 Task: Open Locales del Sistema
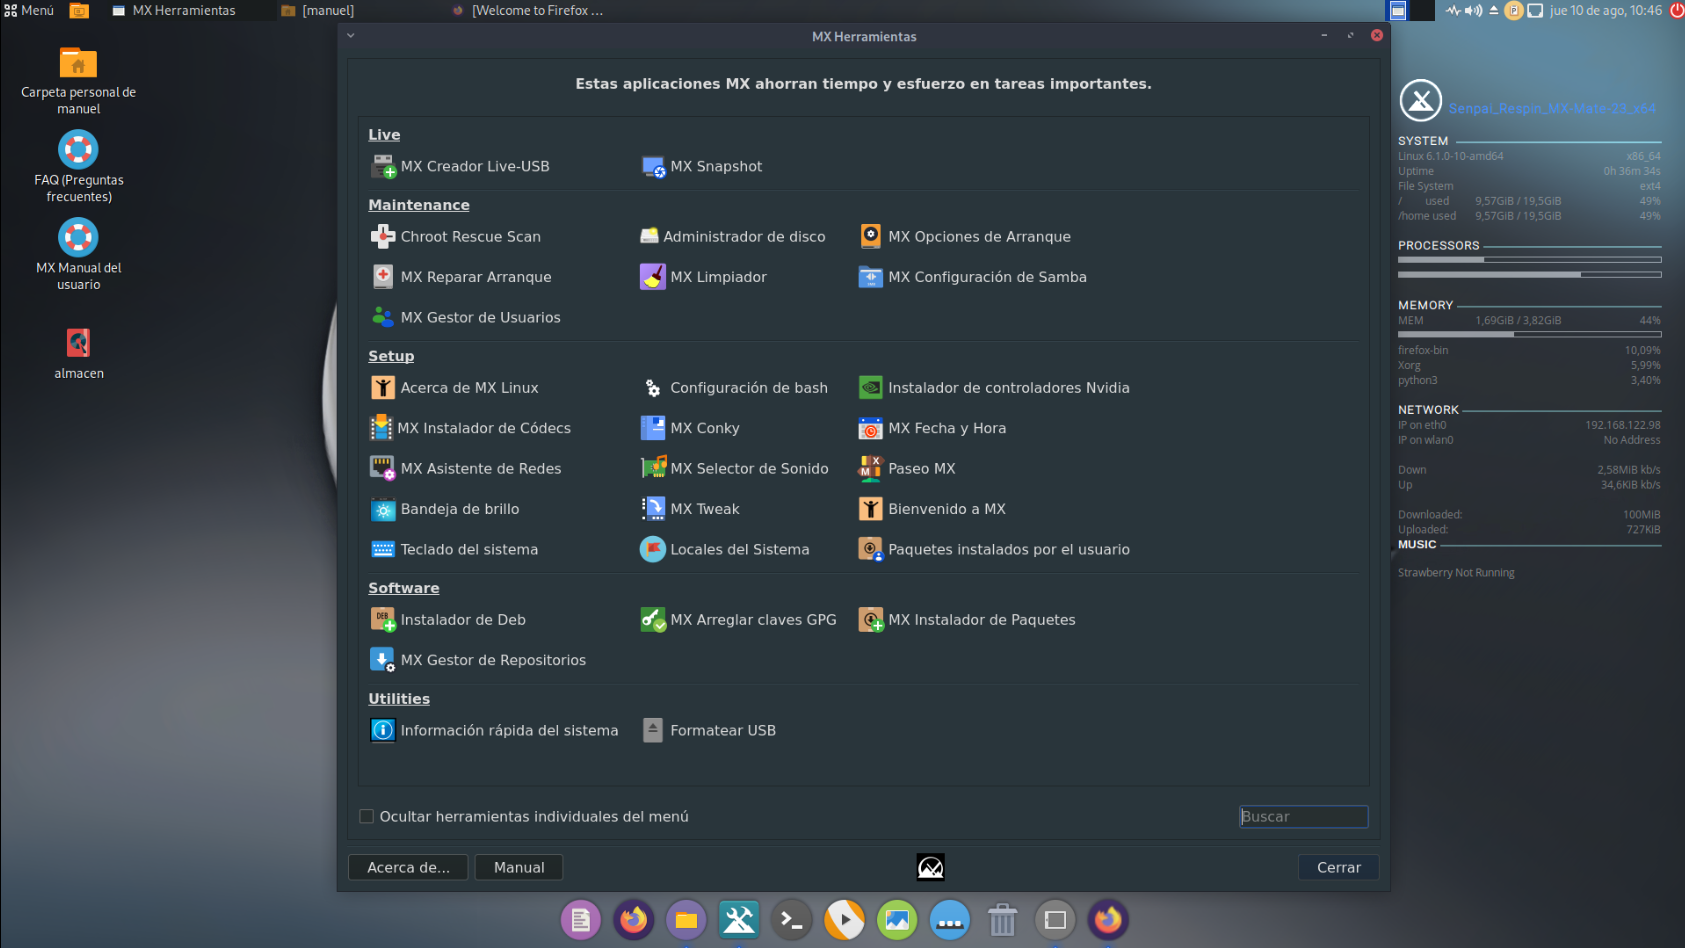[x=726, y=550]
